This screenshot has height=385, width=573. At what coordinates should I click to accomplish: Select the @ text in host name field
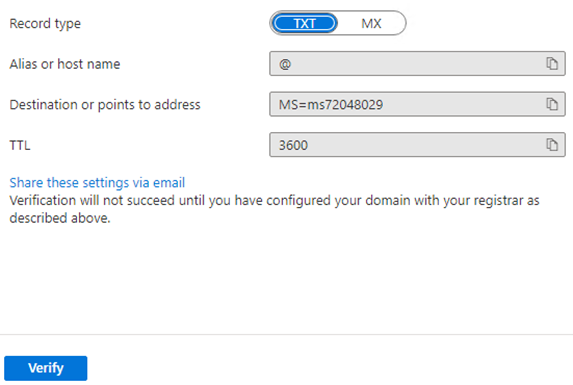pos(285,64)
